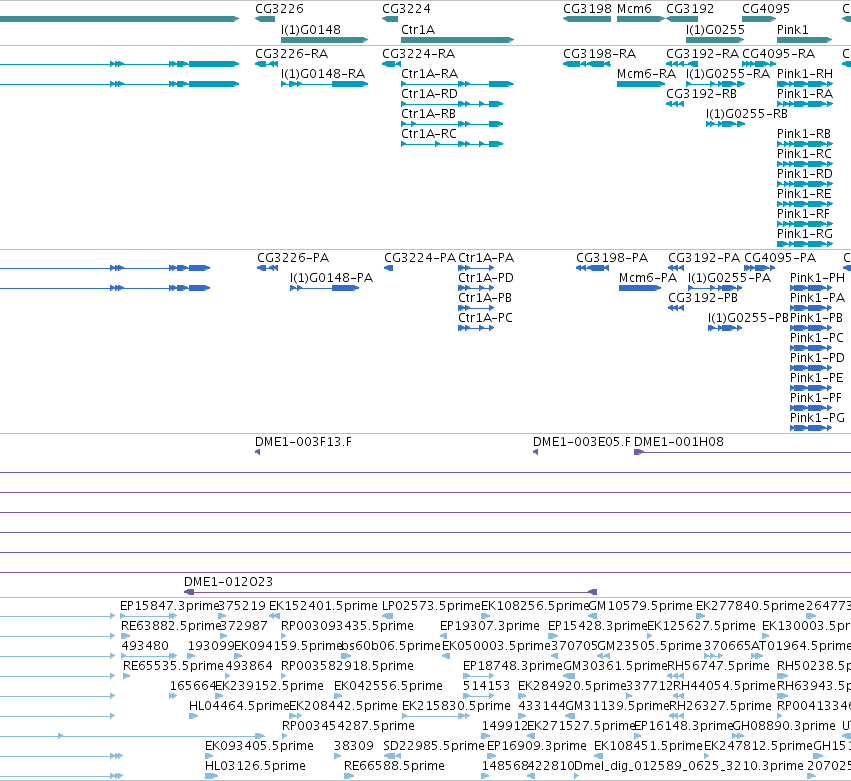851x781 pixels.
Task: Select the Pink1-PD protein label
Action: 817,358
